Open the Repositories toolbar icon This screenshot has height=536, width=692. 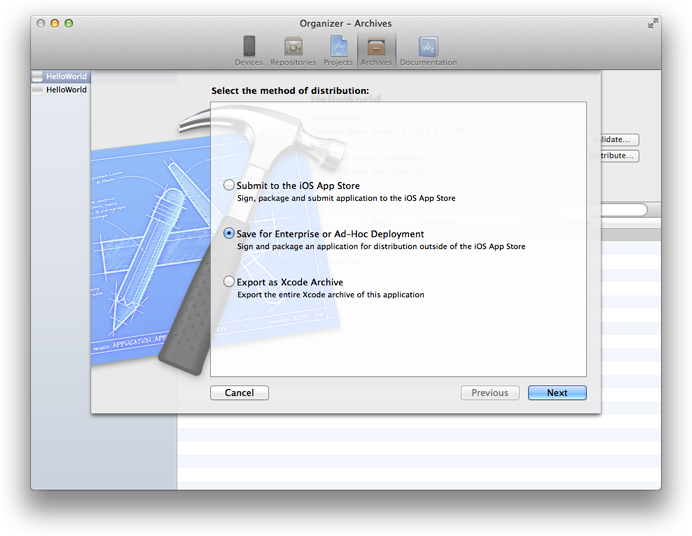(293, 51)
